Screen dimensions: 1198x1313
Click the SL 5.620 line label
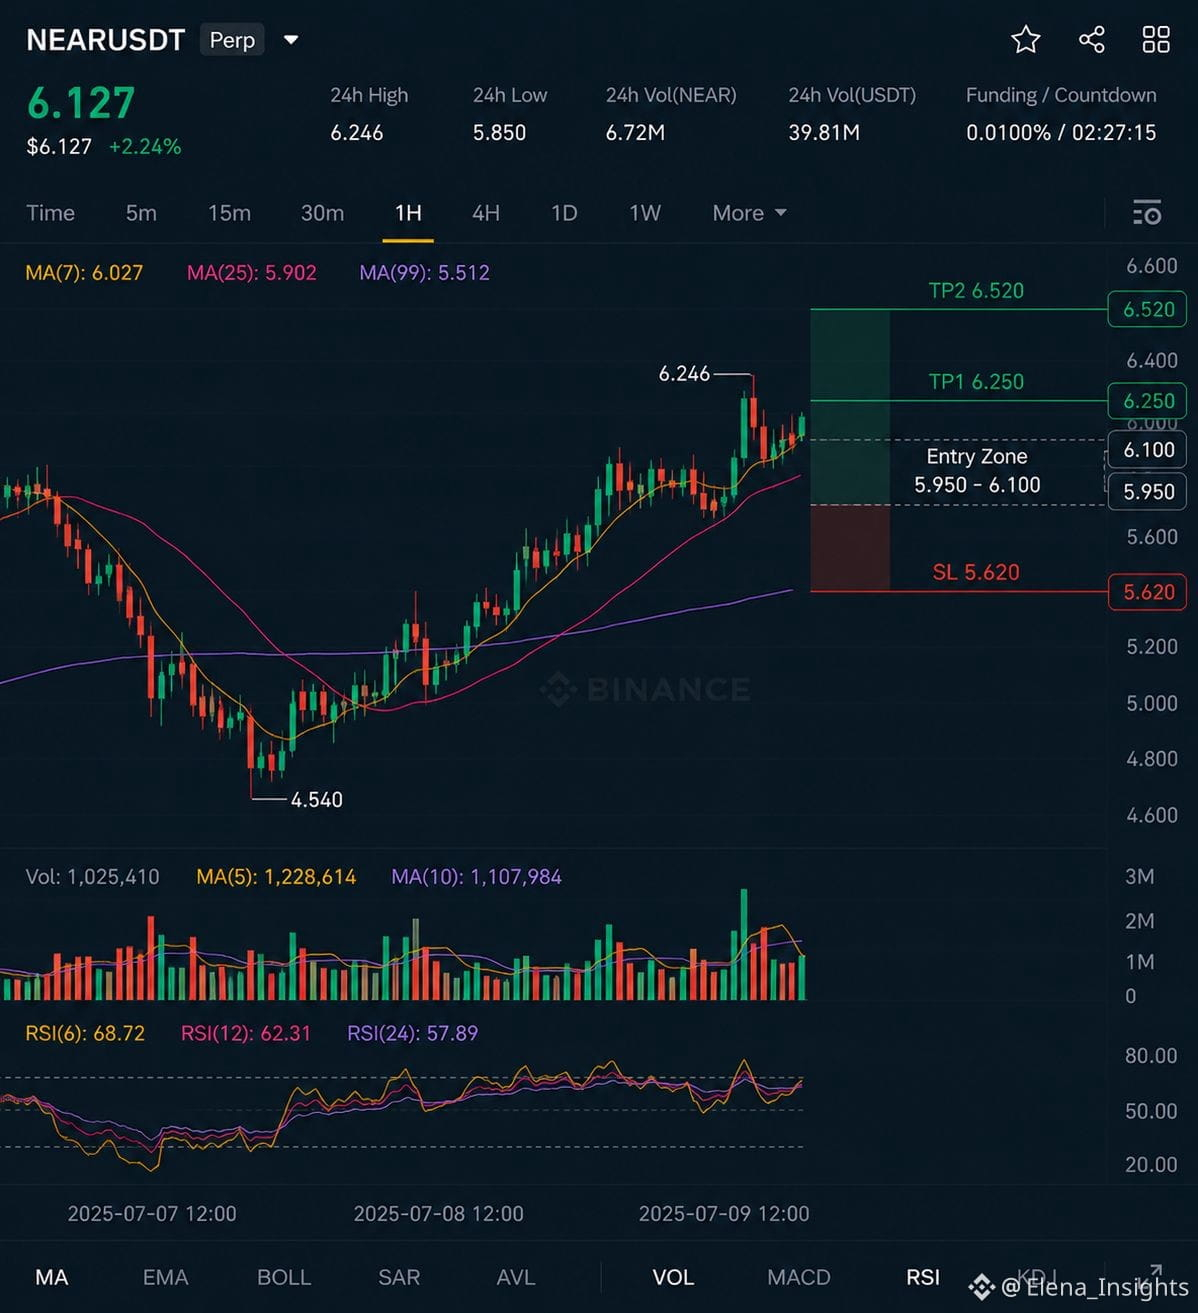tap(976, 572)
